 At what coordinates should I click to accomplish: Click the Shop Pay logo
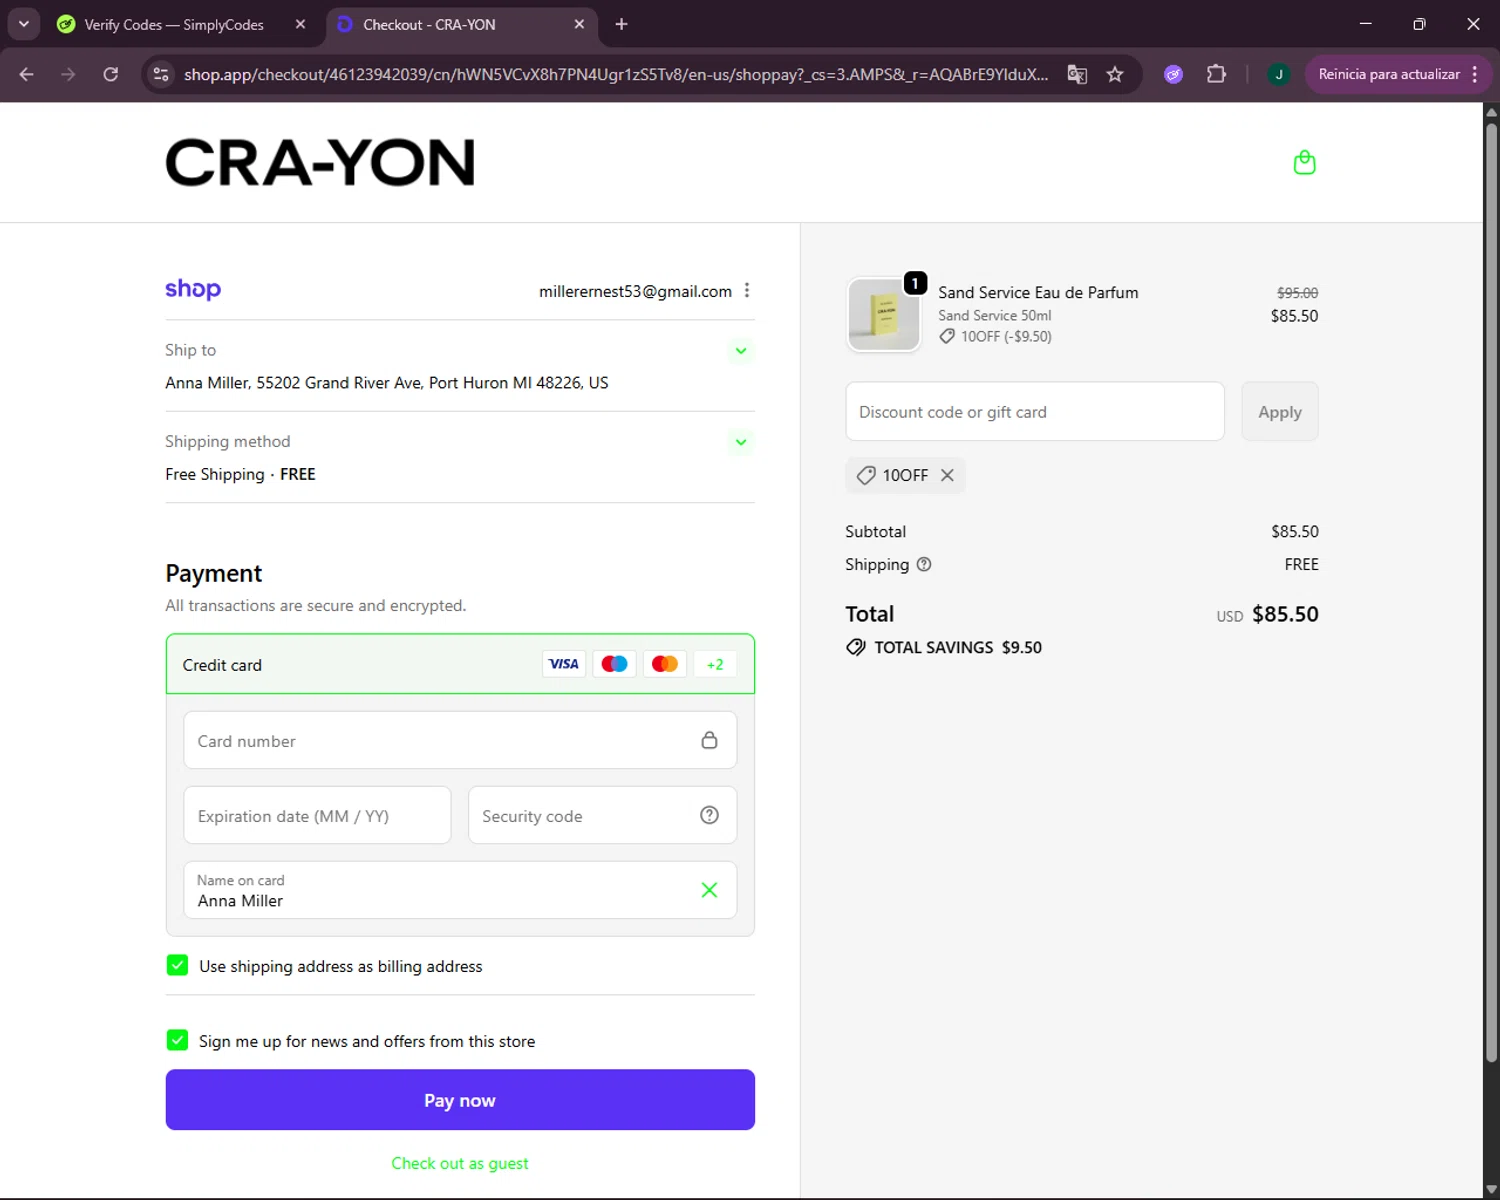tap(193, 289)
